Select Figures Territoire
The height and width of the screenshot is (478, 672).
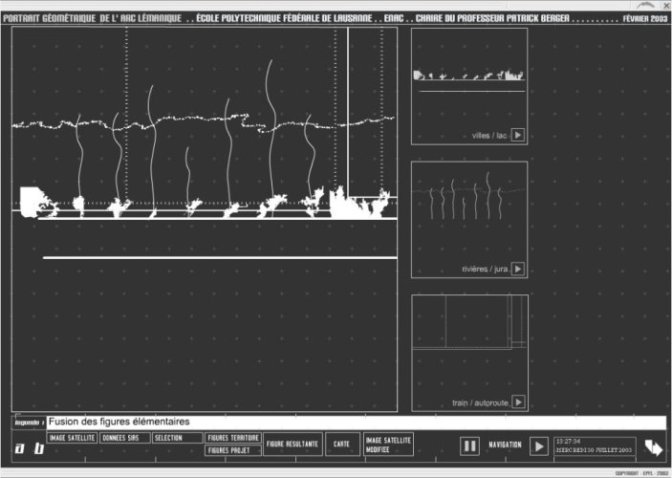[x=233, y=438]
